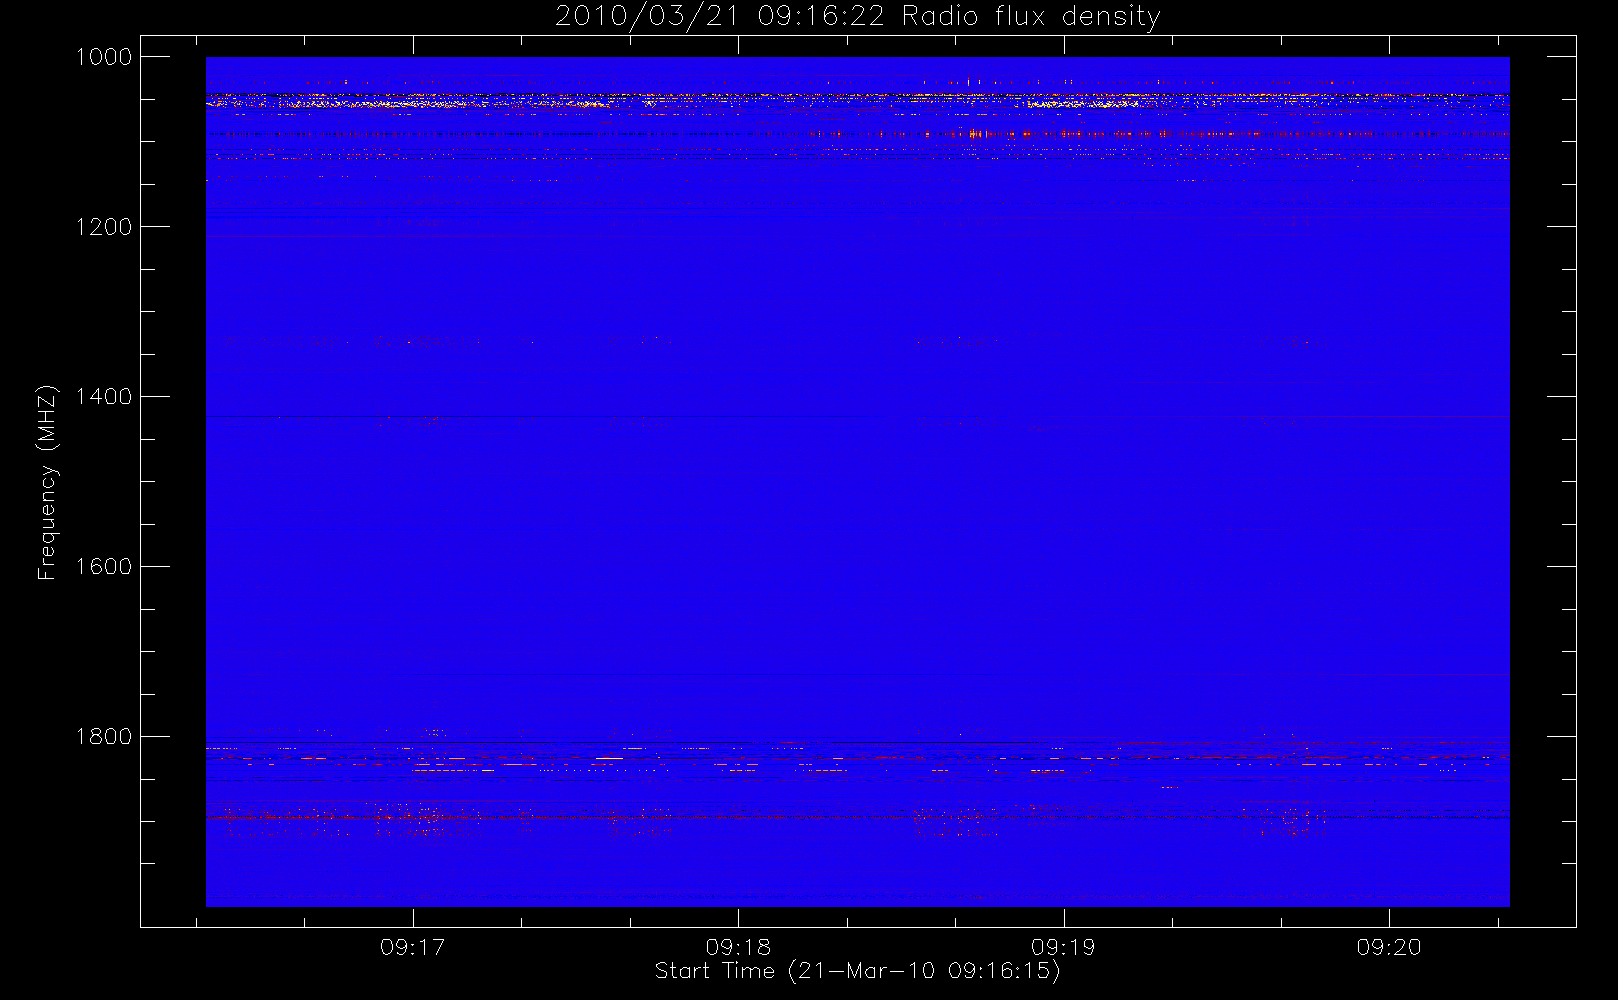Click the plot title "2010/03/21 09:16:22 Radio flux density"

click(858, 17)
